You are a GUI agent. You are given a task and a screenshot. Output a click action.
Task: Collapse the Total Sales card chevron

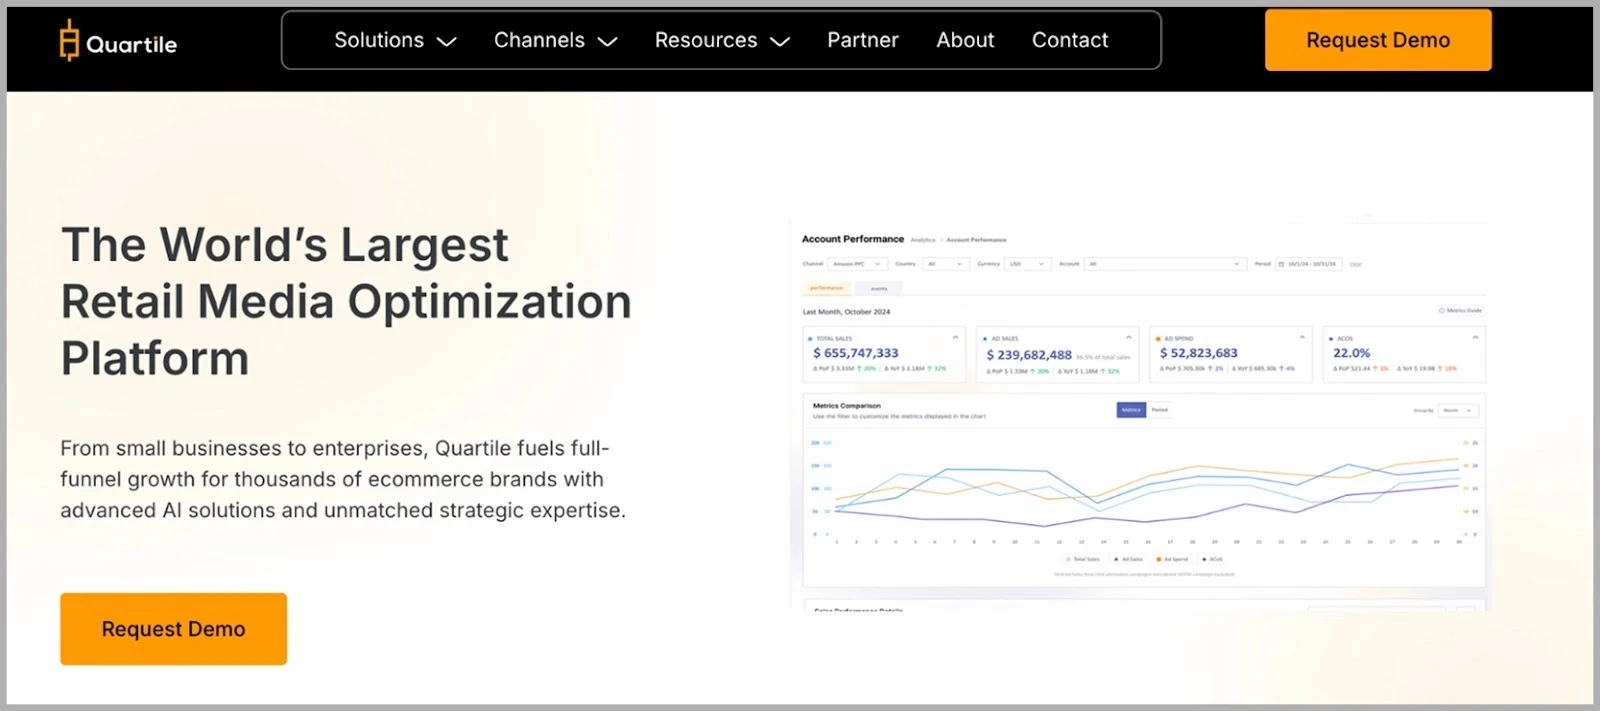coord(955,337)
